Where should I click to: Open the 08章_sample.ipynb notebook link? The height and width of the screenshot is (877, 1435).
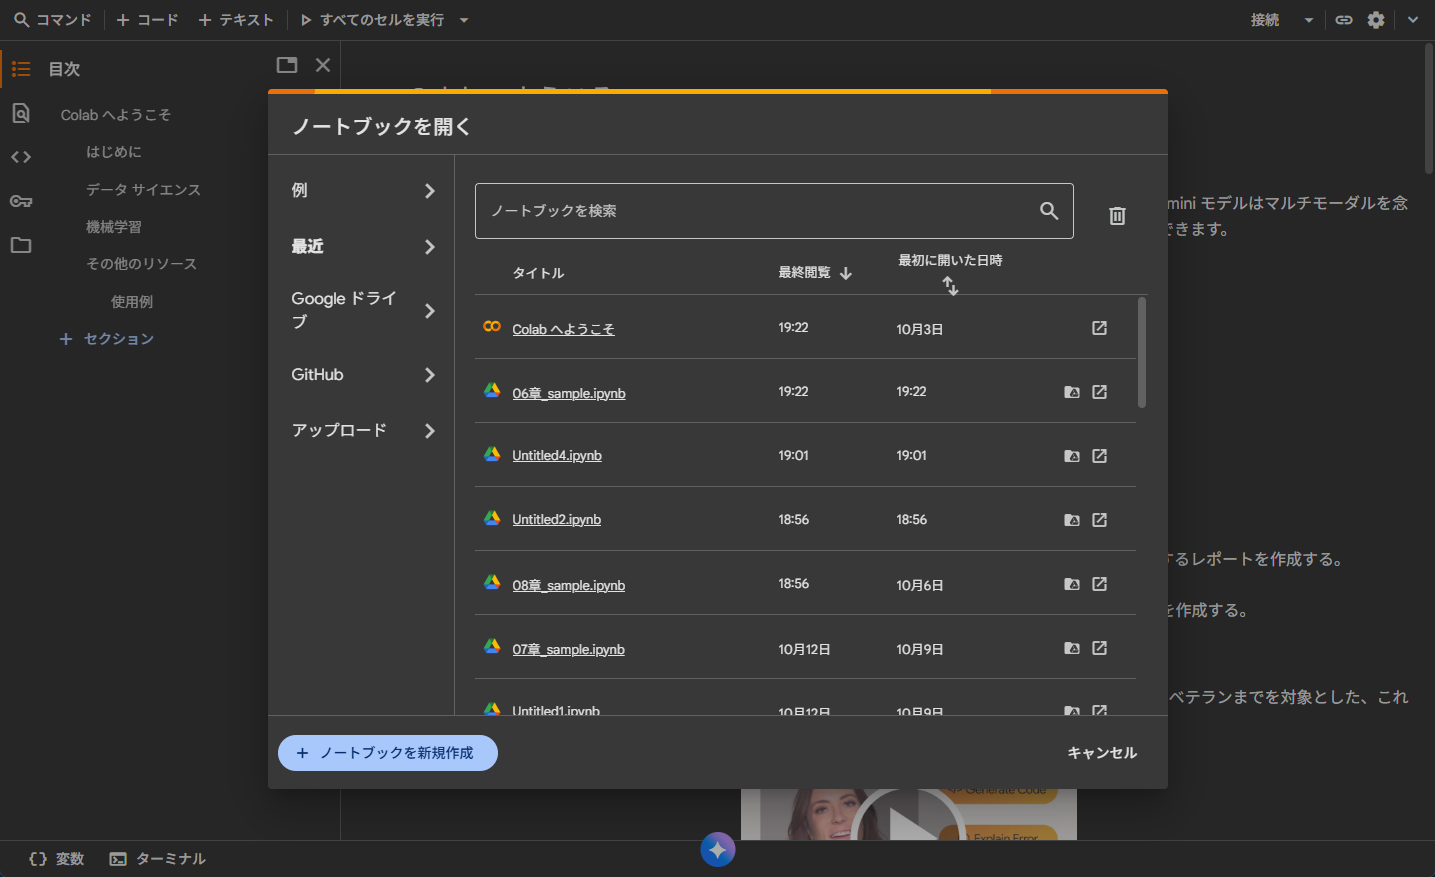coord(568,585)
